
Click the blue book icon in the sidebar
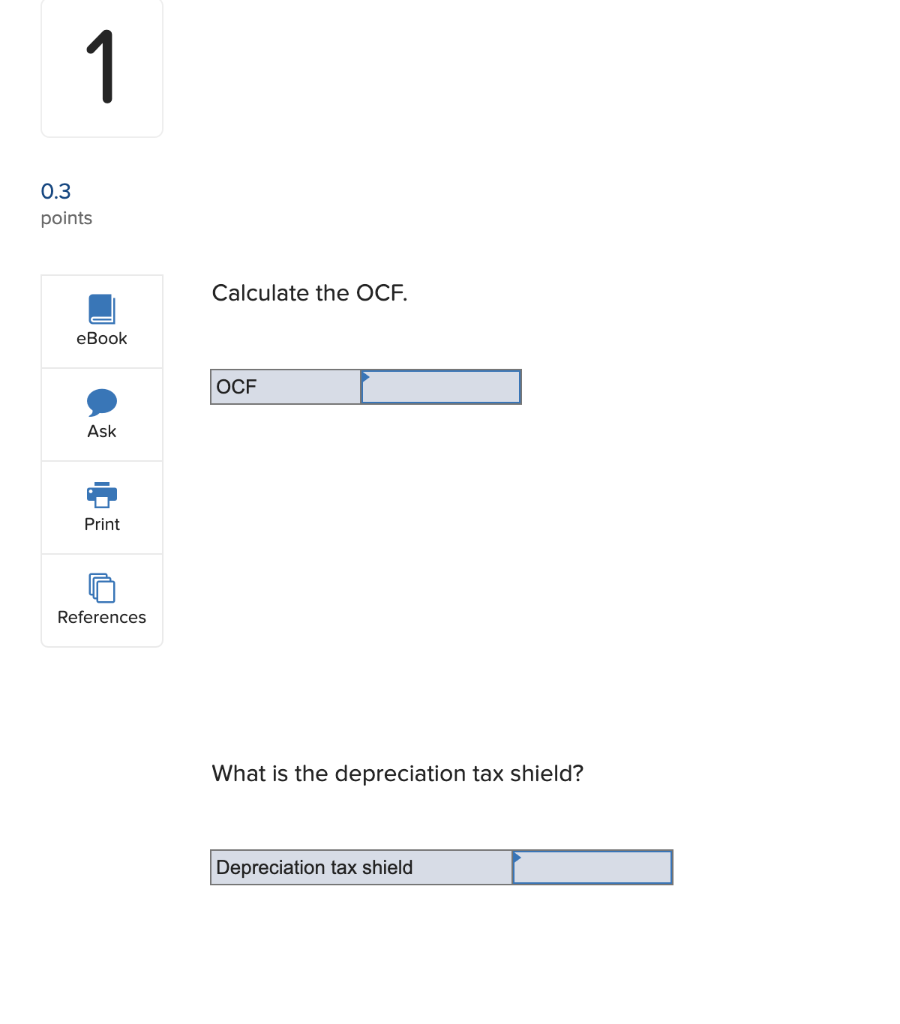click(101, 306)
